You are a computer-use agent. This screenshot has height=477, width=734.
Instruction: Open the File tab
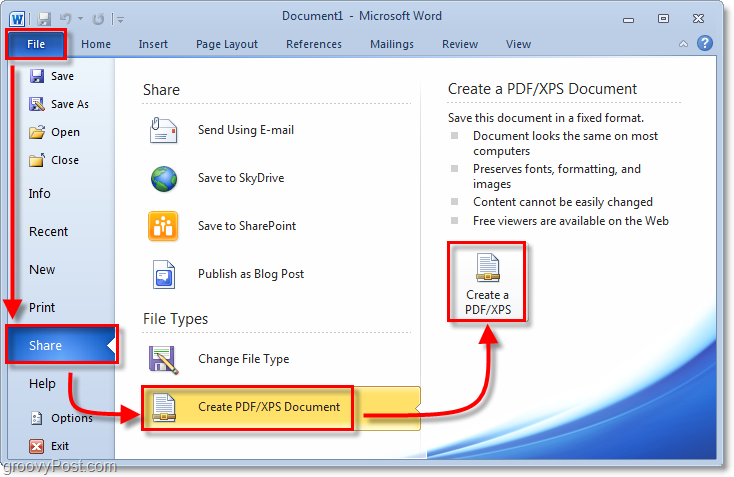coord(36,44)
